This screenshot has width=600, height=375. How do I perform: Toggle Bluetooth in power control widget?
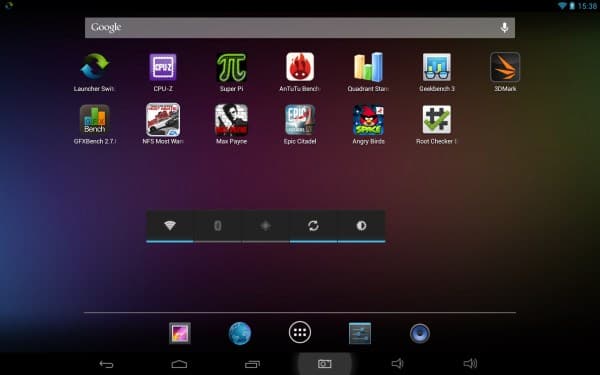tap(218, 226)
